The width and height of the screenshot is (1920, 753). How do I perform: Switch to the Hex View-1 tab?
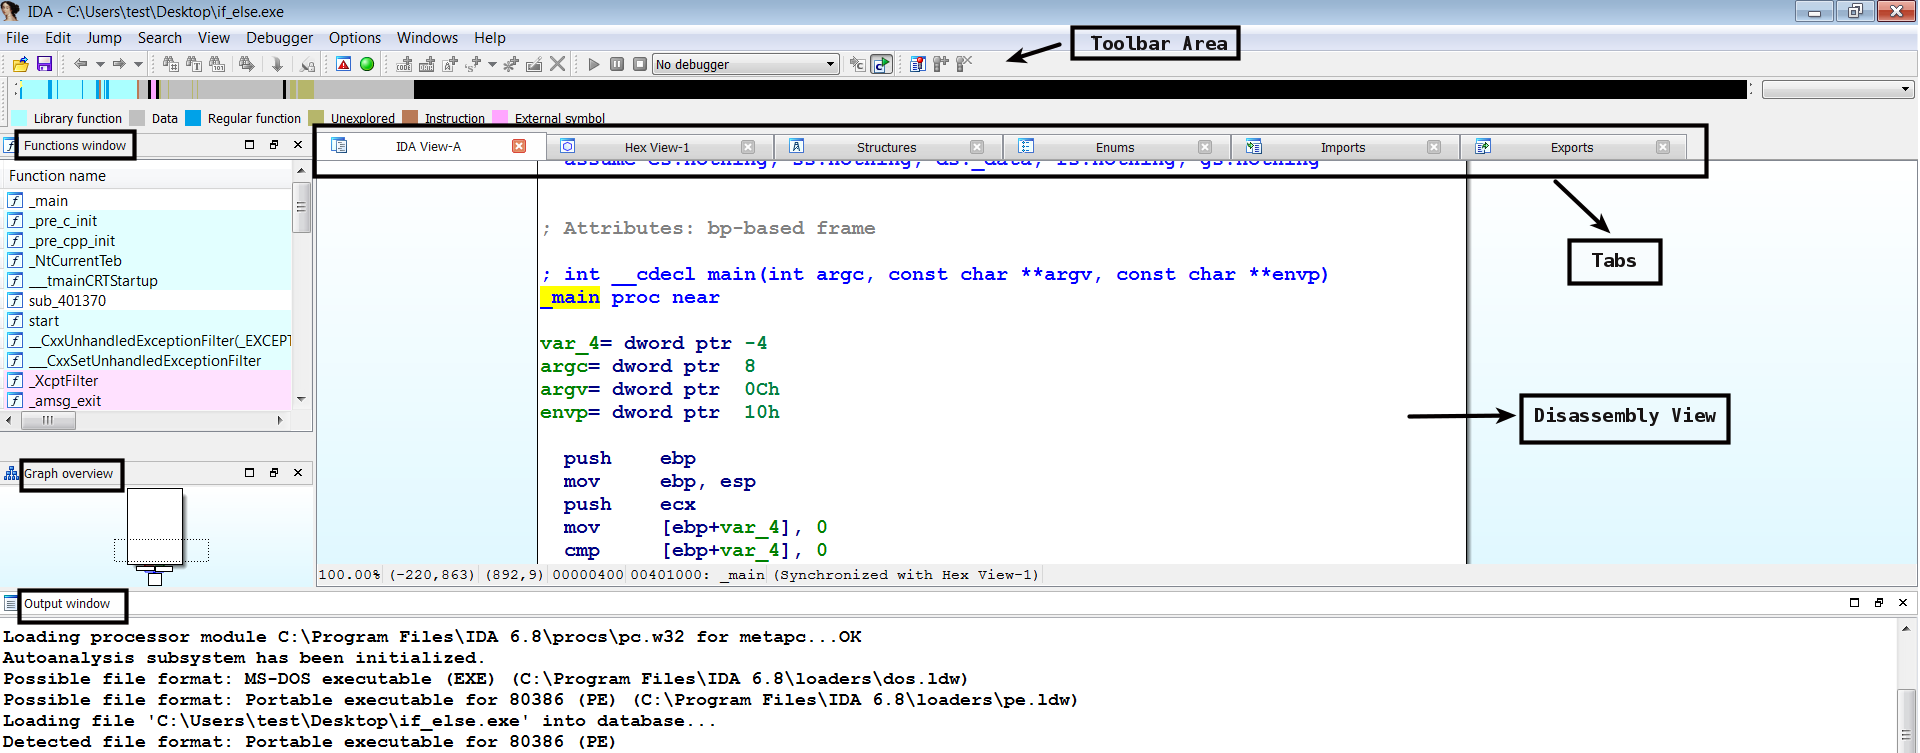click(656, 147)
